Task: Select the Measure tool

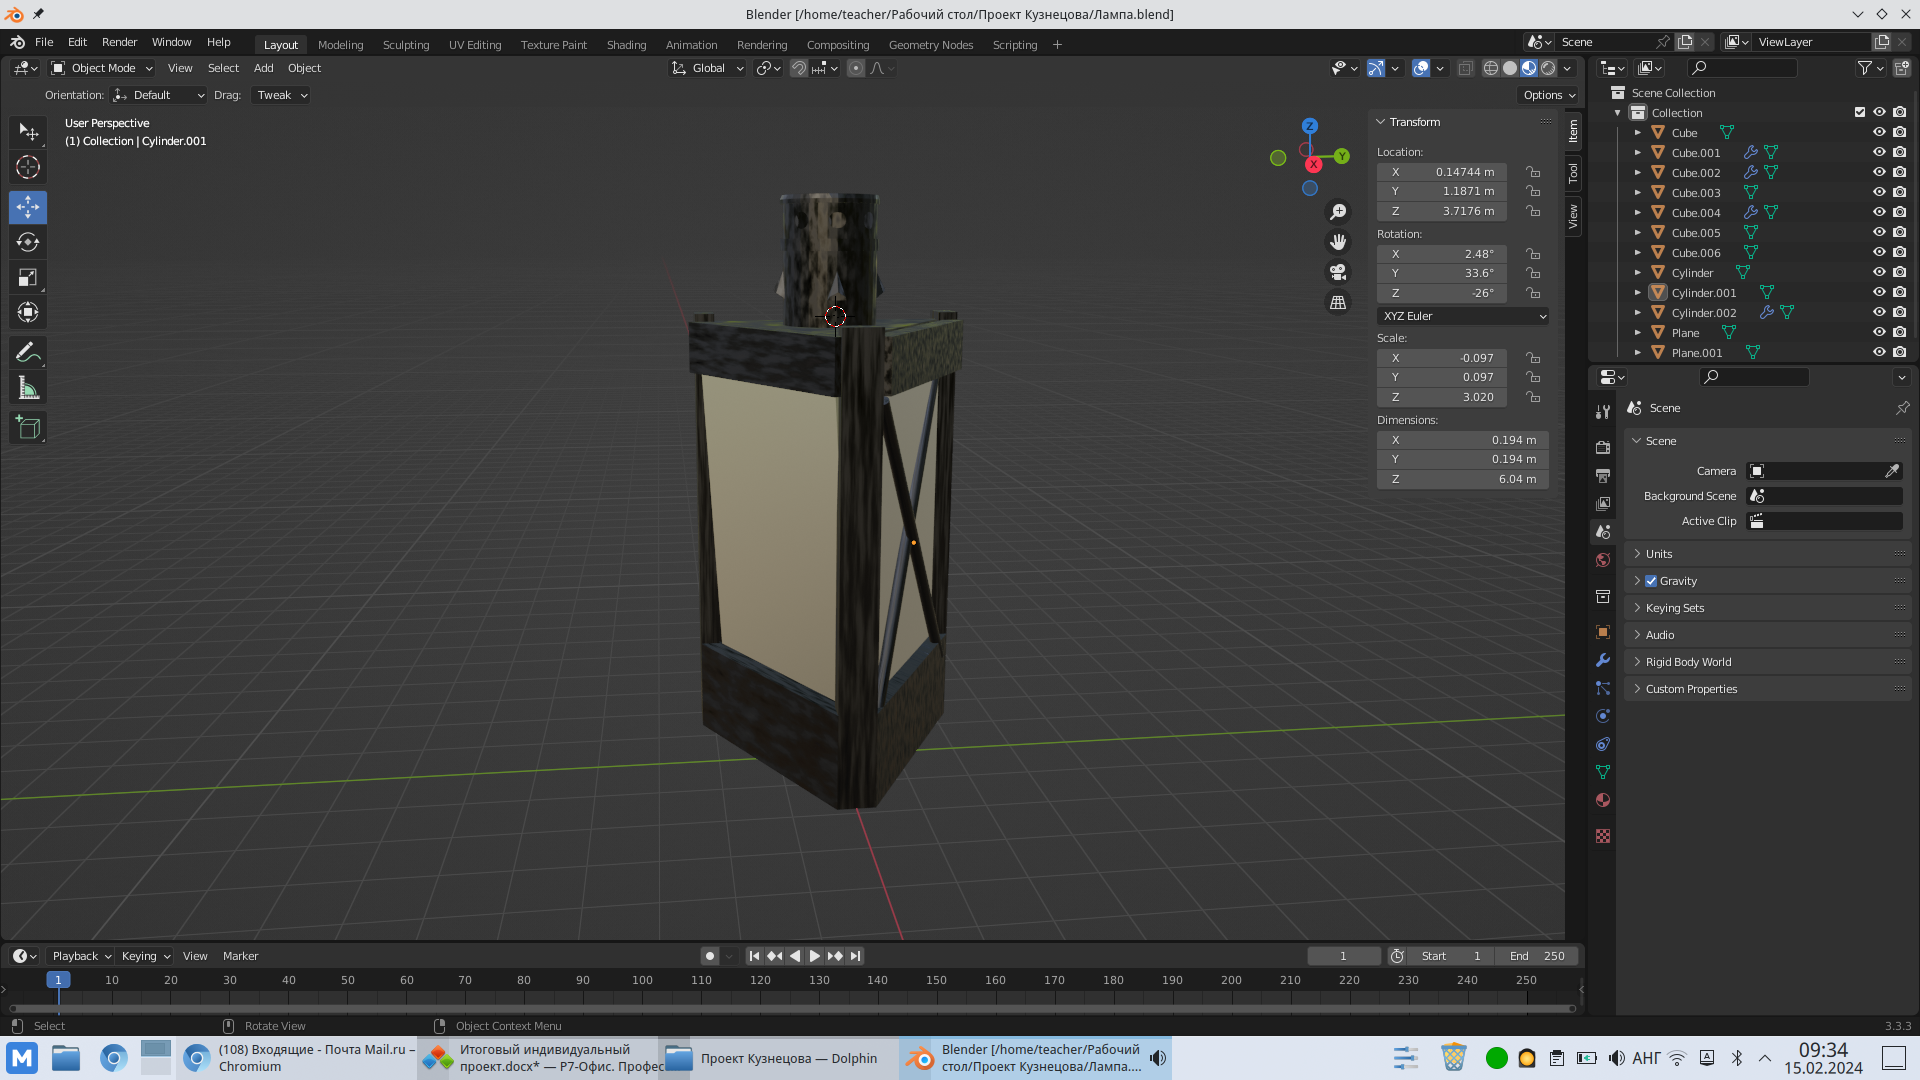Action: click(28, 388)
